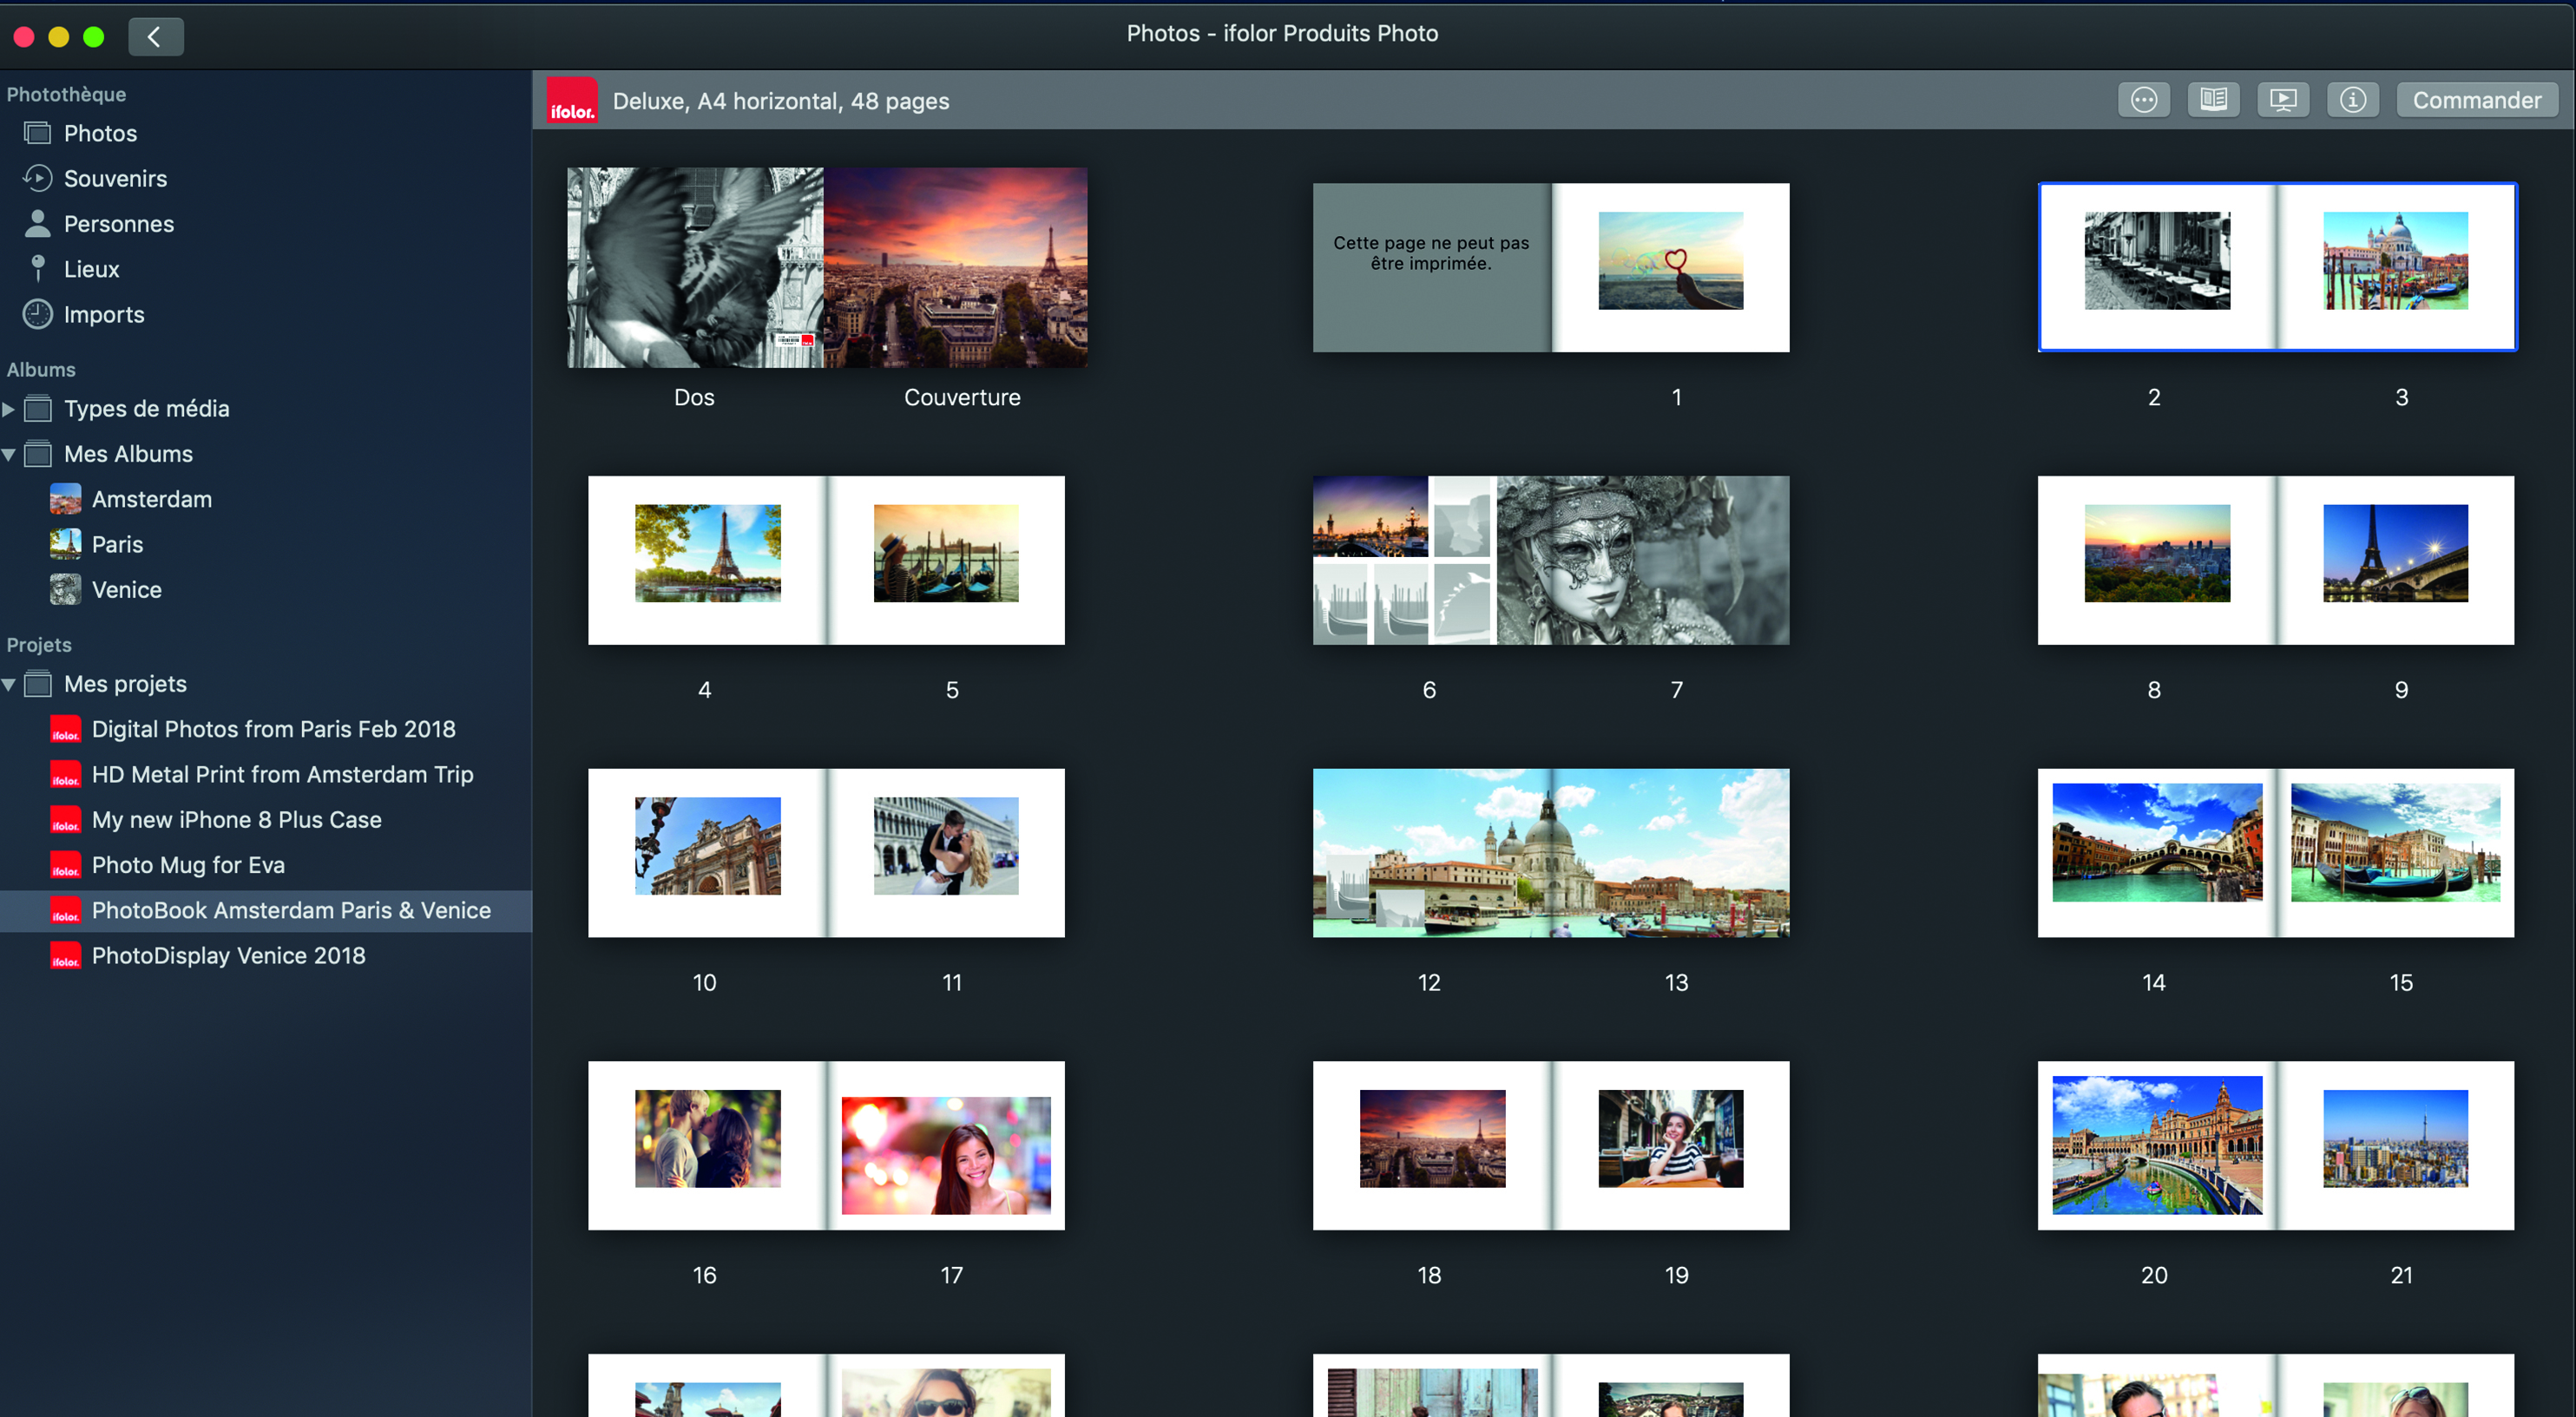Select page 11 kissing couple photo
Screen dimensions: 2576x1417
click(946, 846)
